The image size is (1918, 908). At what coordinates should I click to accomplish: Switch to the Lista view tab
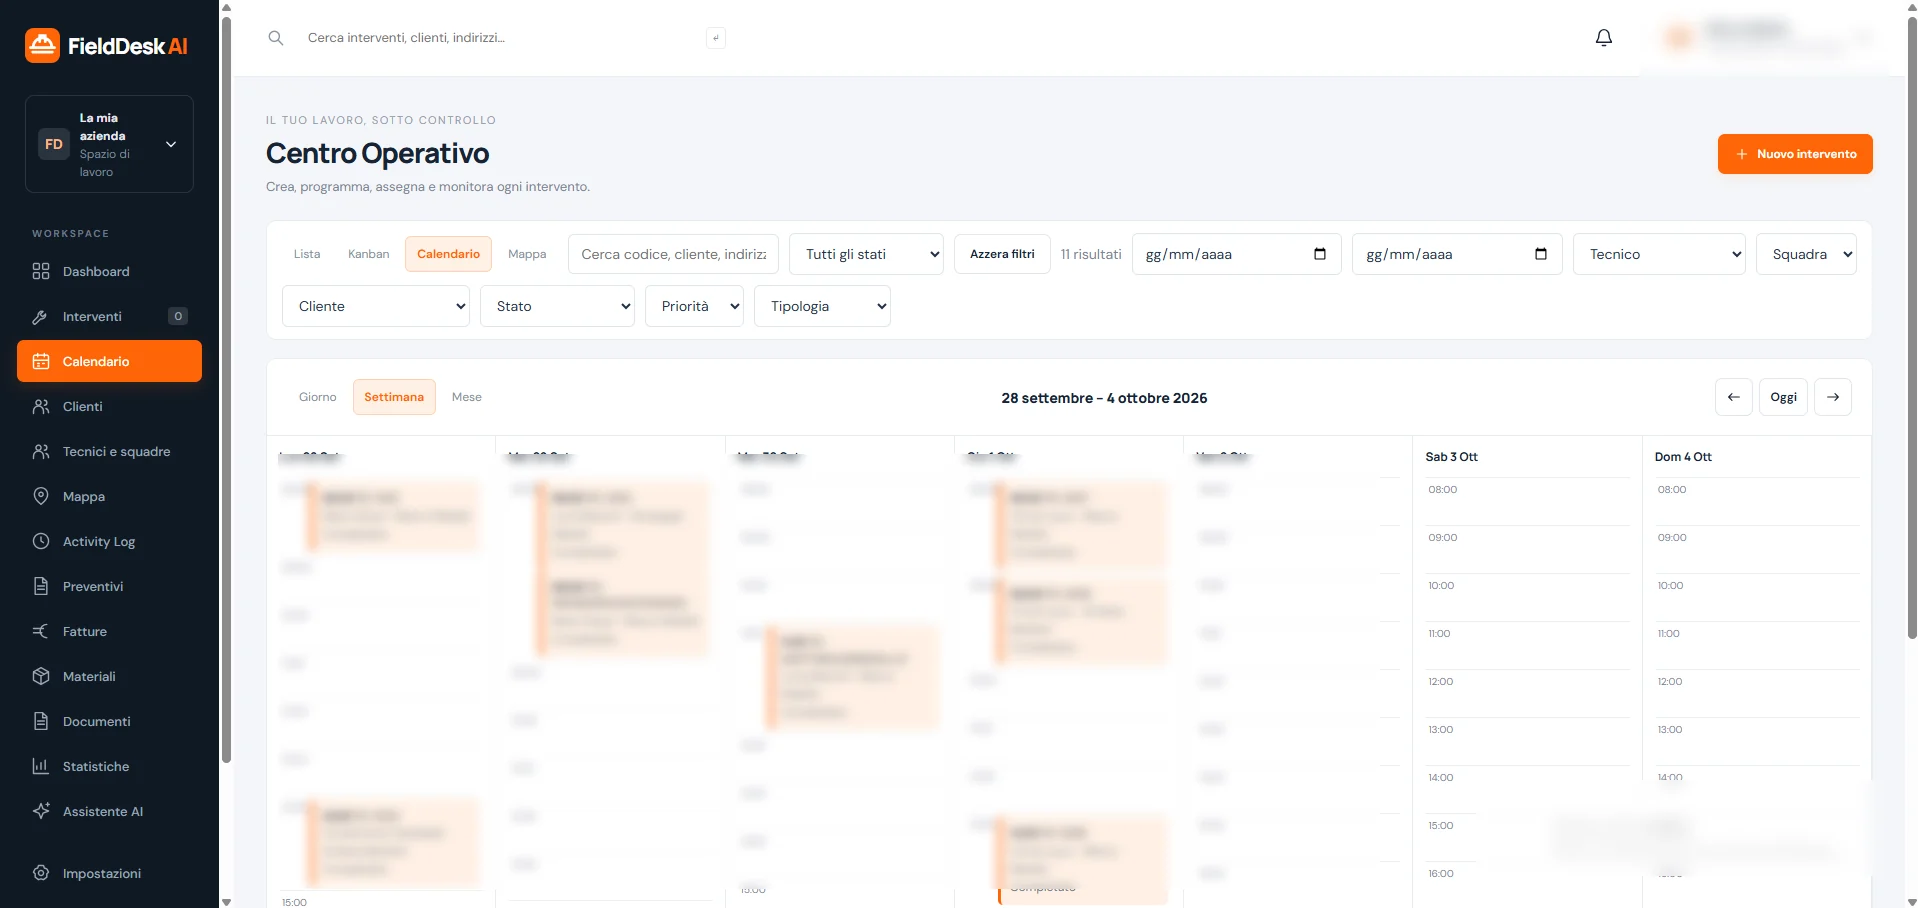tap(307, 254)
